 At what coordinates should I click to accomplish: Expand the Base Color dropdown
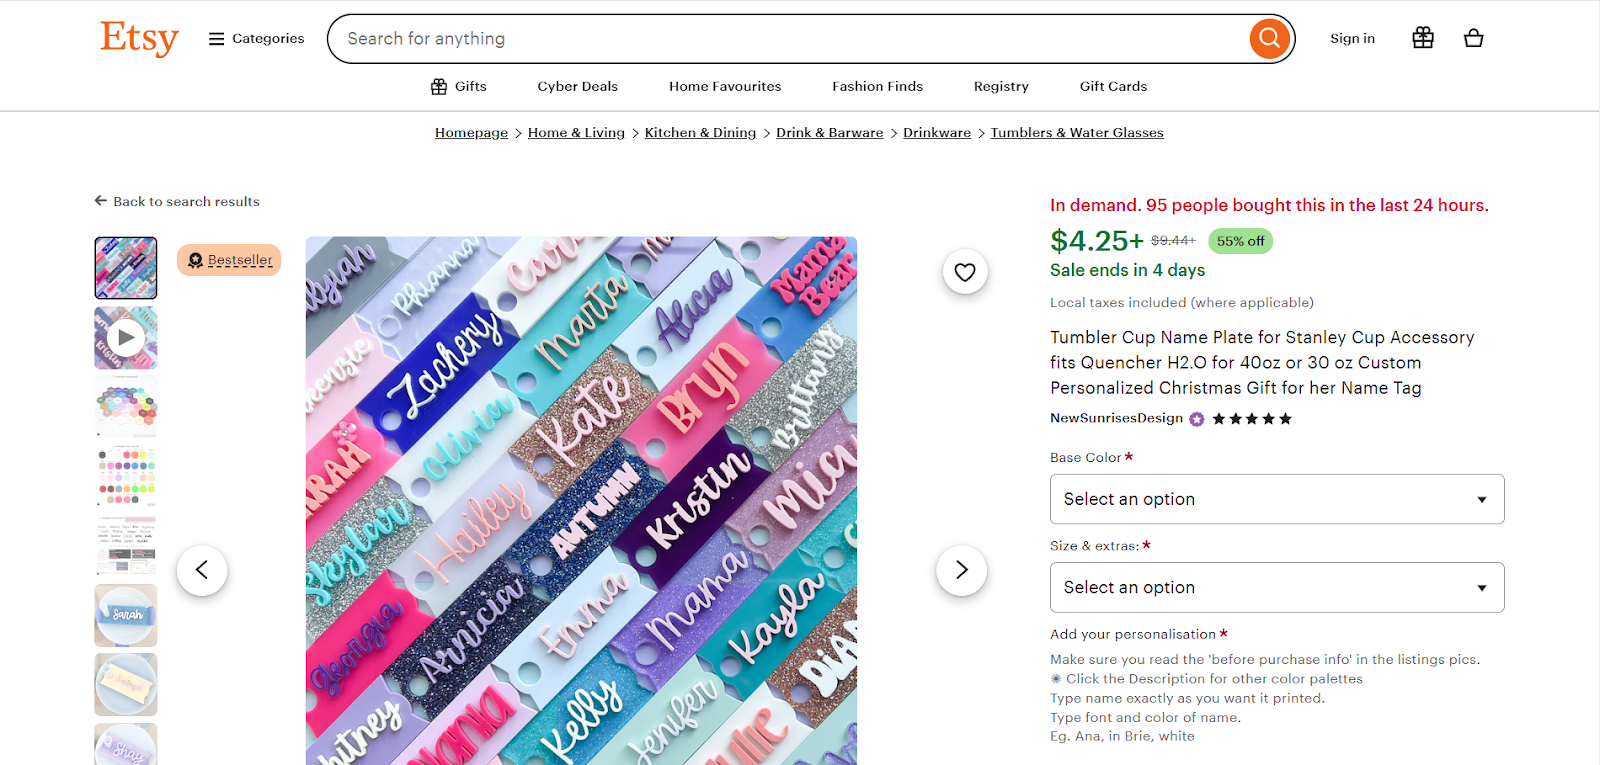tap(1277, 499)
